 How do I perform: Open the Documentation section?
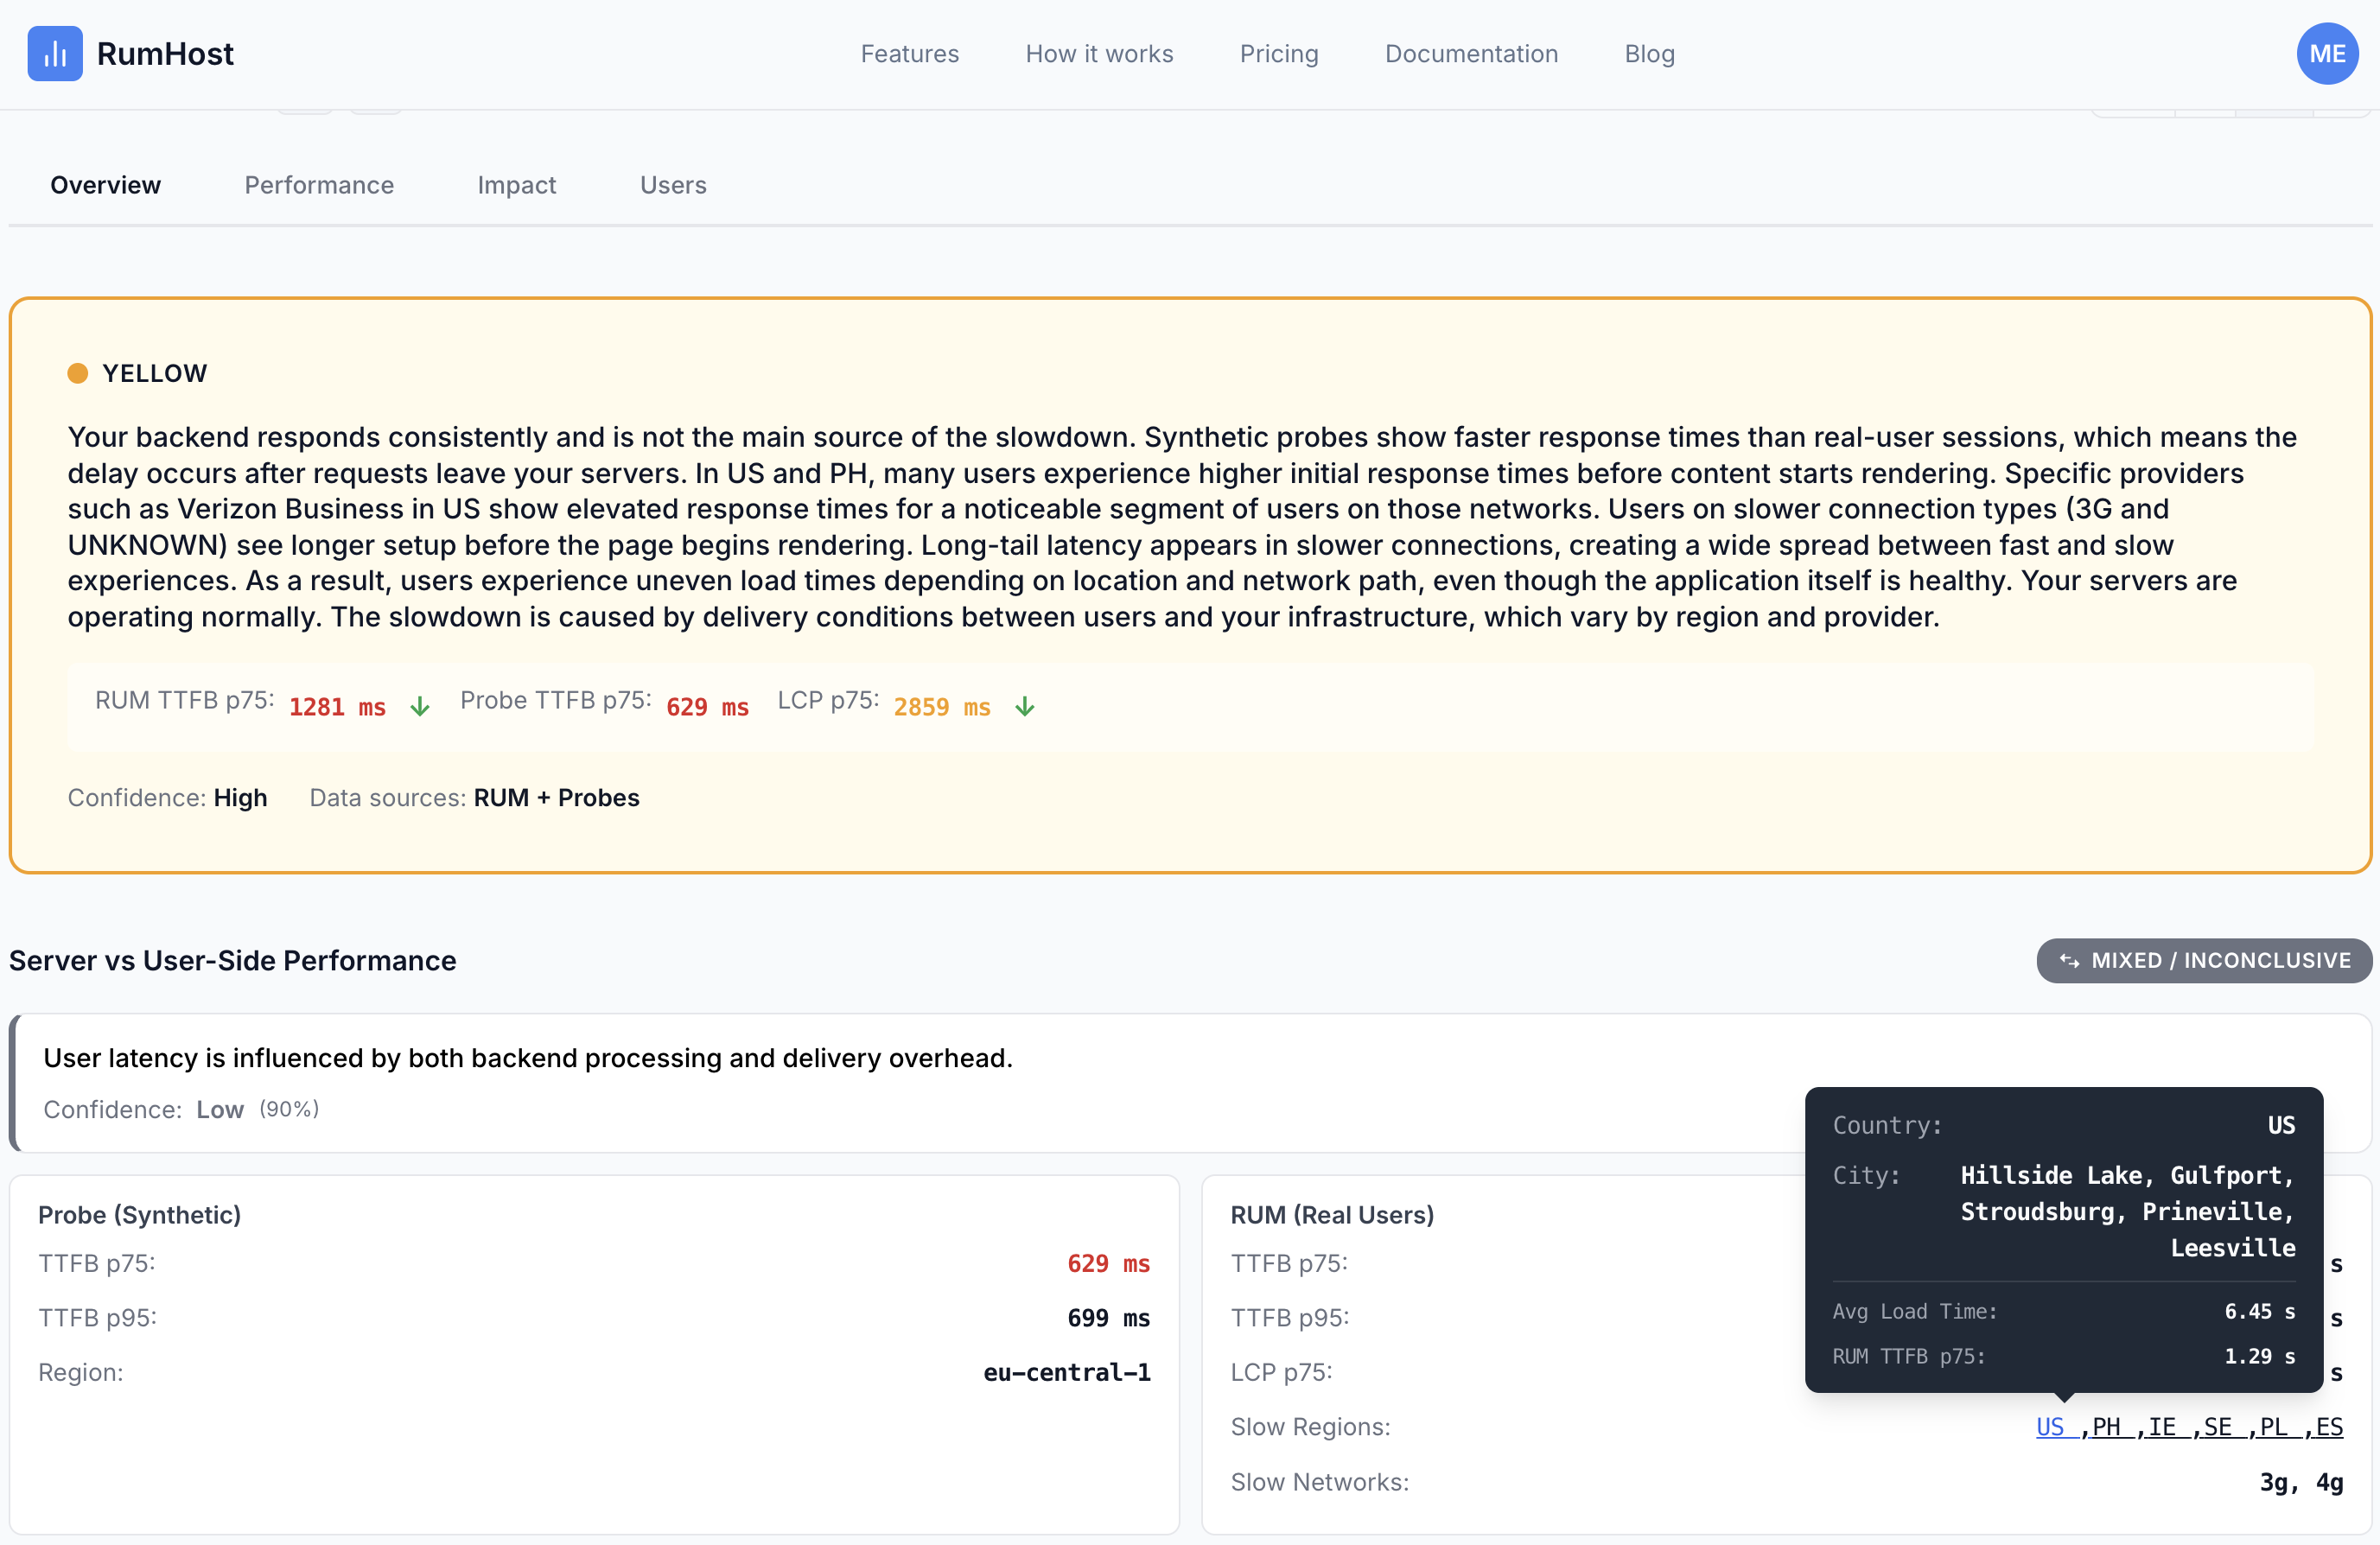[1471, 54]
